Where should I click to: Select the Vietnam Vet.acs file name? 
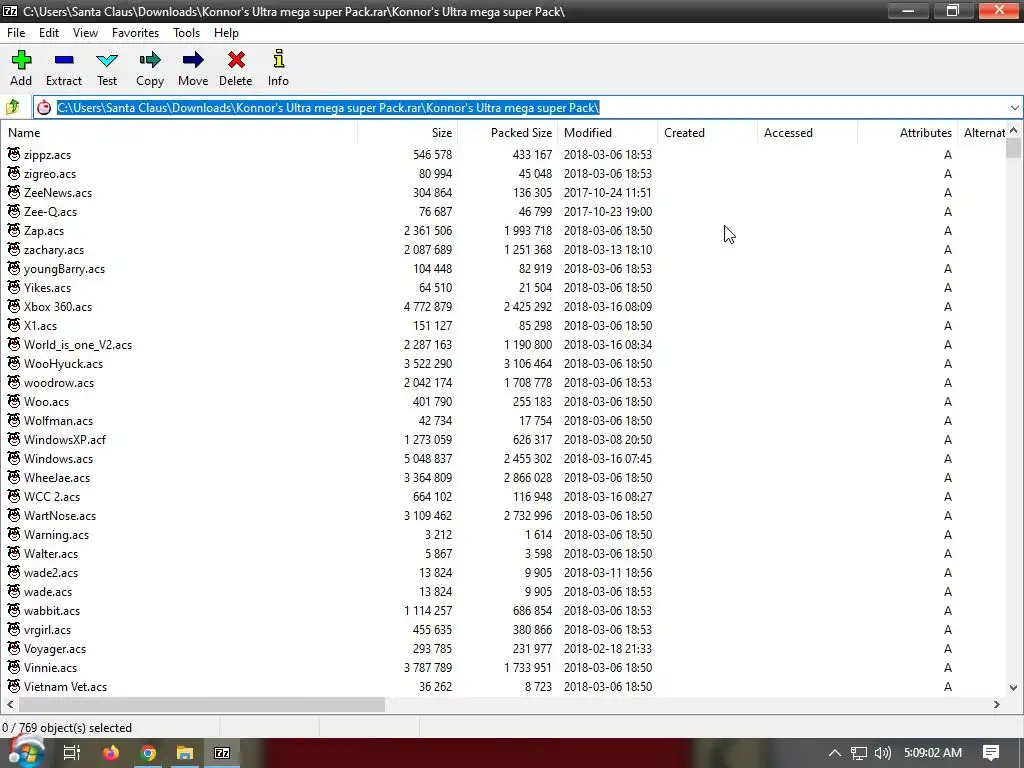(65, 686)
